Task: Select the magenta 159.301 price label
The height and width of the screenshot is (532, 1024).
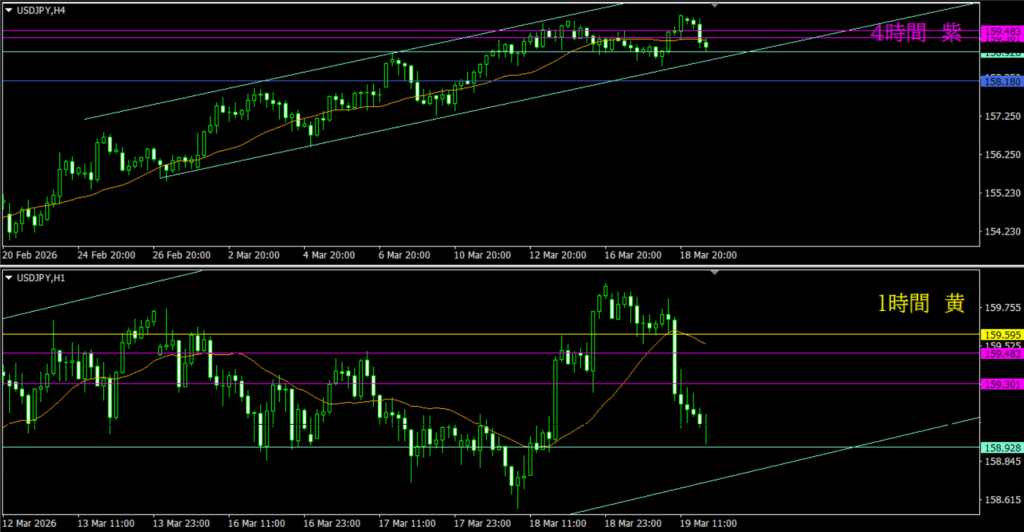Action: point(1001,384)
